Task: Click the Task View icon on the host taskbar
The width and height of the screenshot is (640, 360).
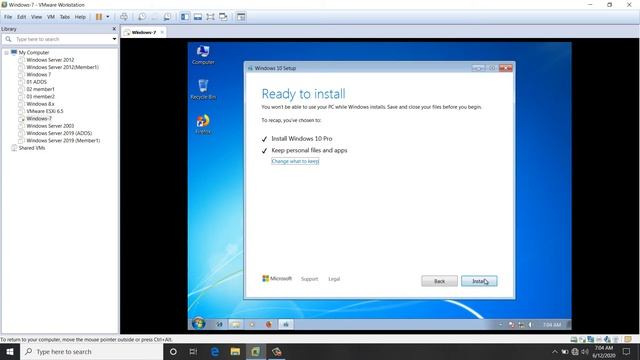Action: 193,351
